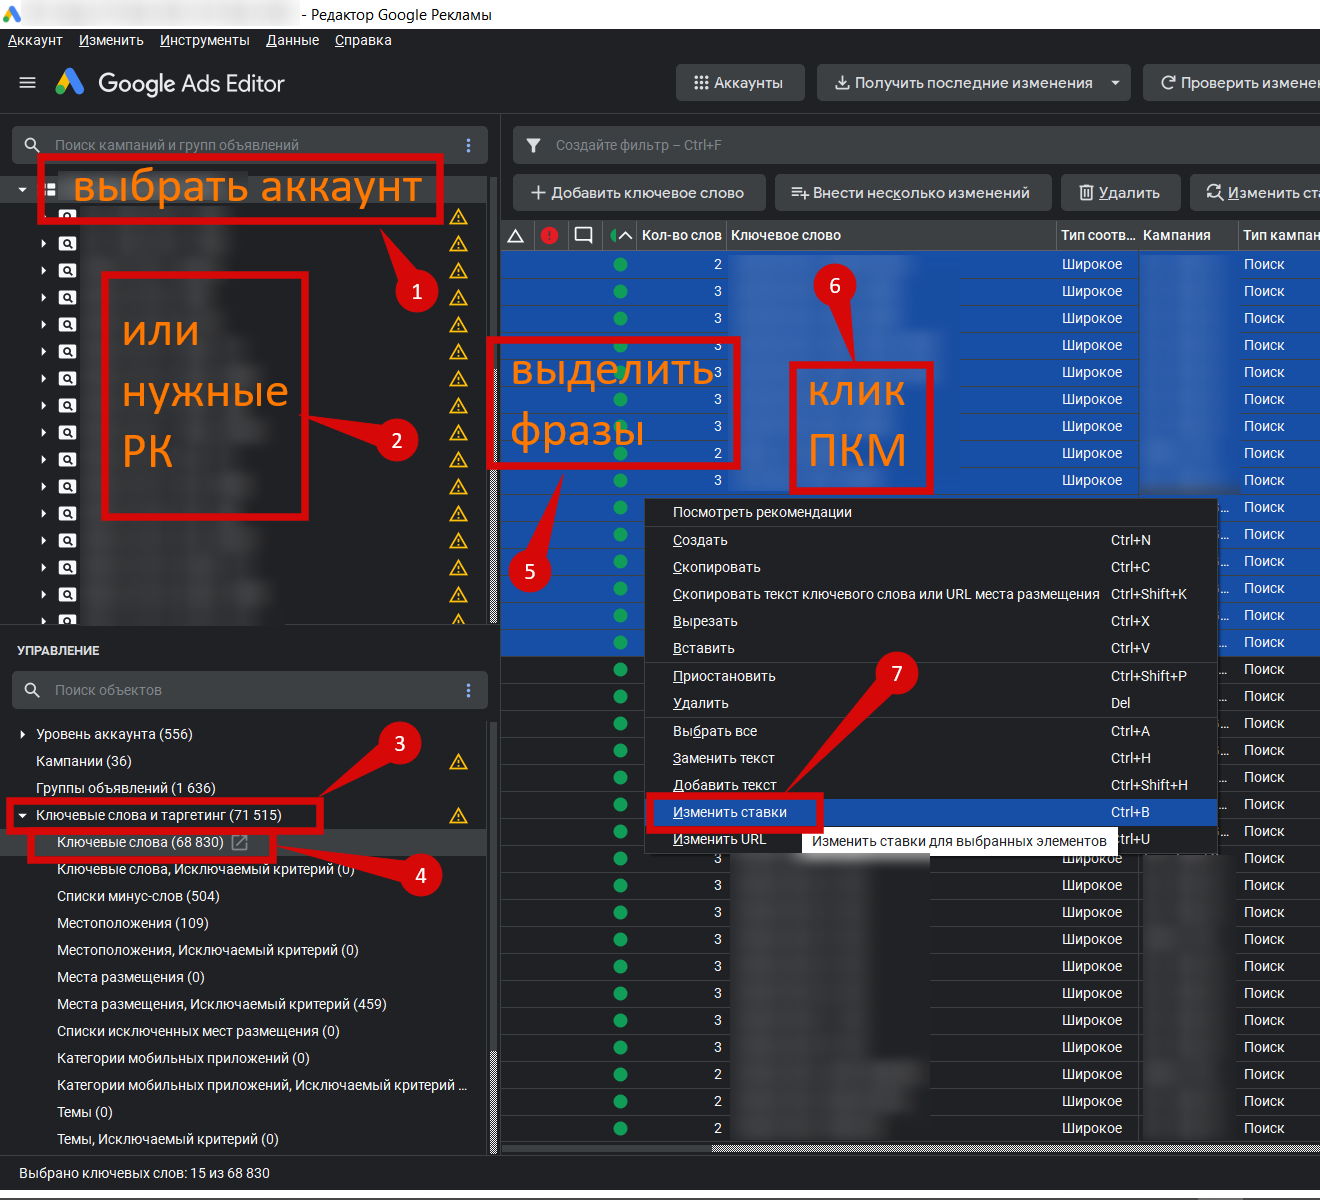Click the filter funnel icon
The image size is (1320, 1200).
point(534,145)
